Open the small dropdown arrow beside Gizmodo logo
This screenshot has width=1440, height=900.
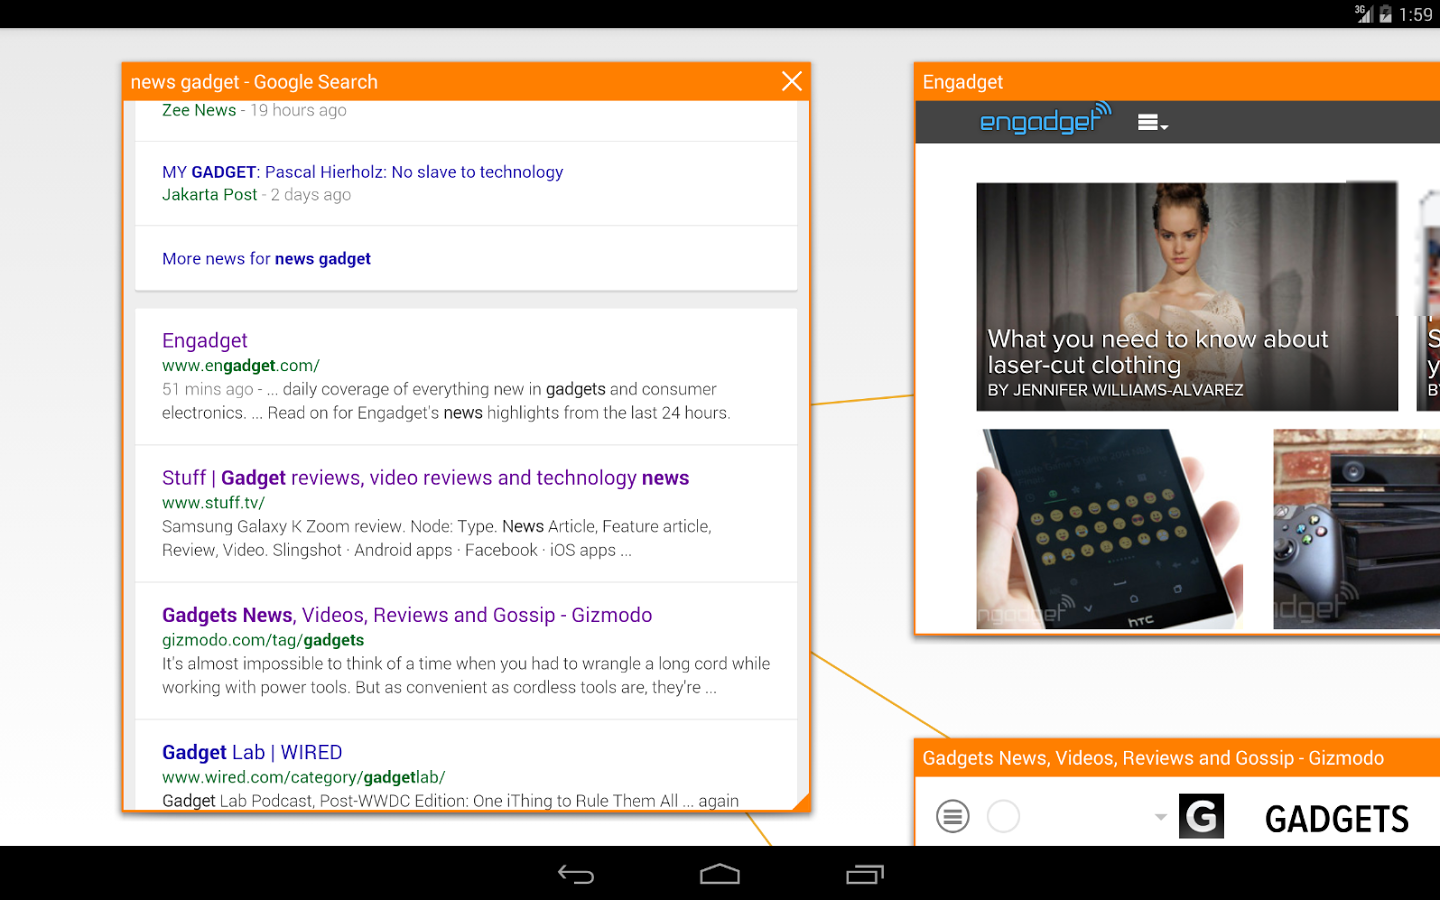pos(1160,817)
